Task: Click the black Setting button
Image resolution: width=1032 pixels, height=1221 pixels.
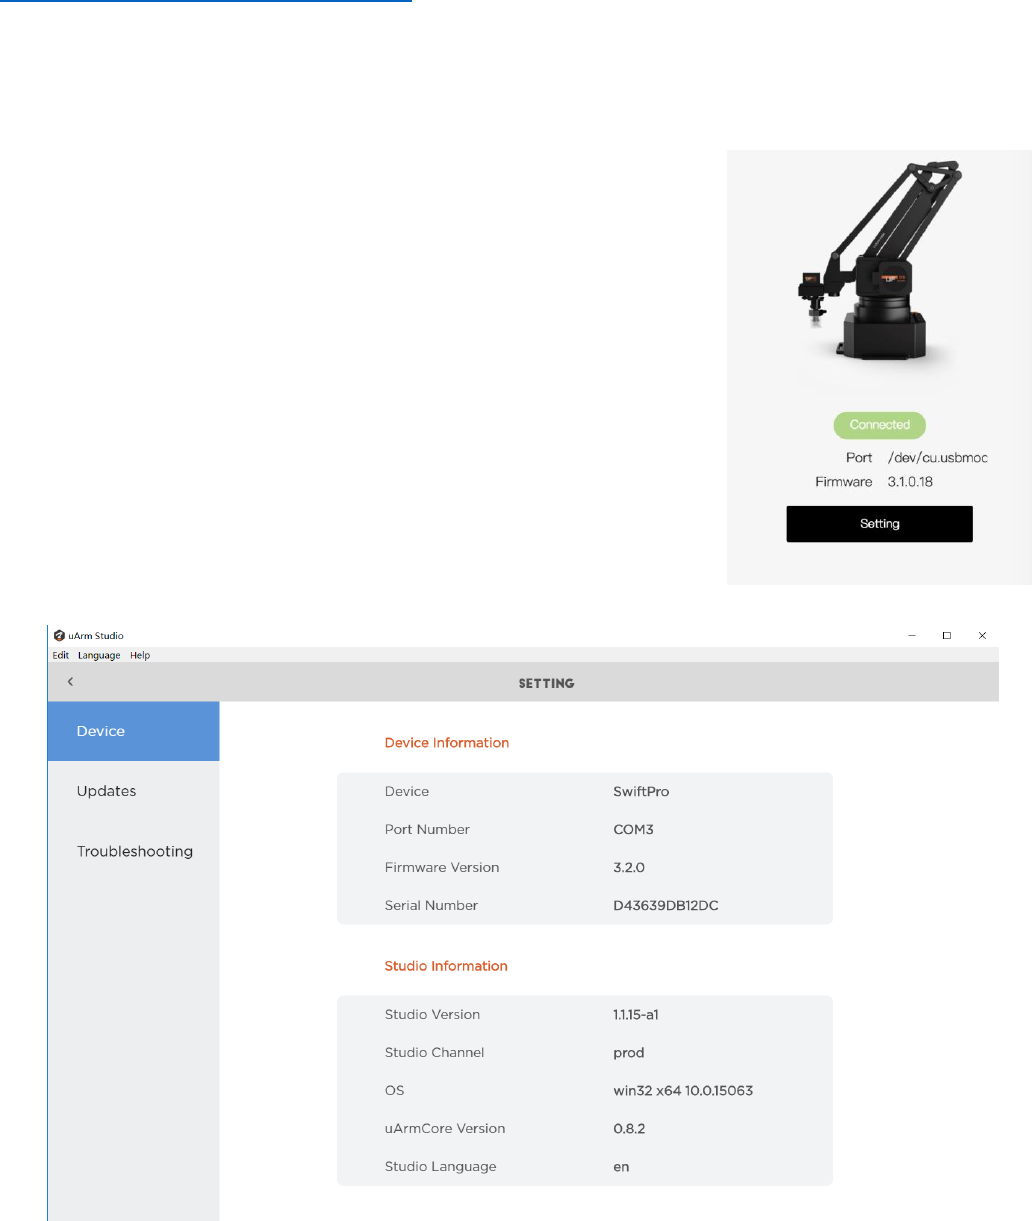Action: (879, 524)
